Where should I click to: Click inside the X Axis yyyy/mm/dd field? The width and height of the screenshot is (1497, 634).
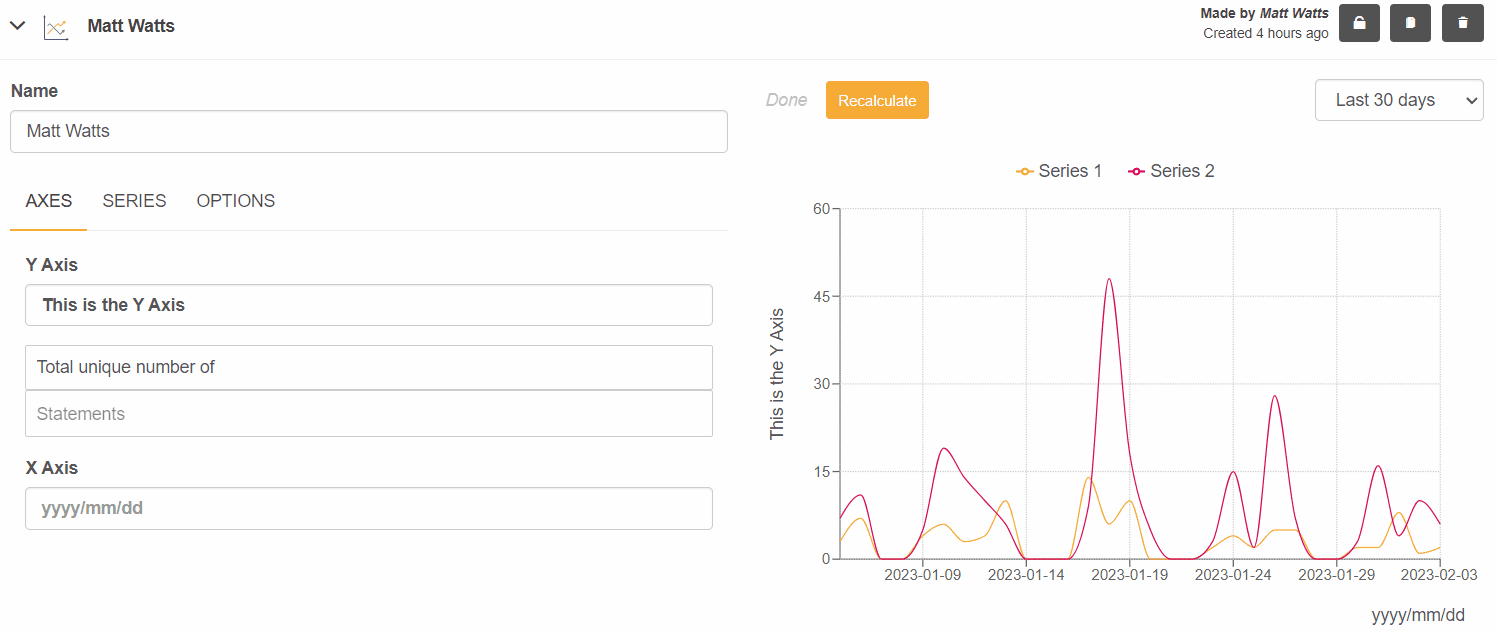click(x=368, y=508)
